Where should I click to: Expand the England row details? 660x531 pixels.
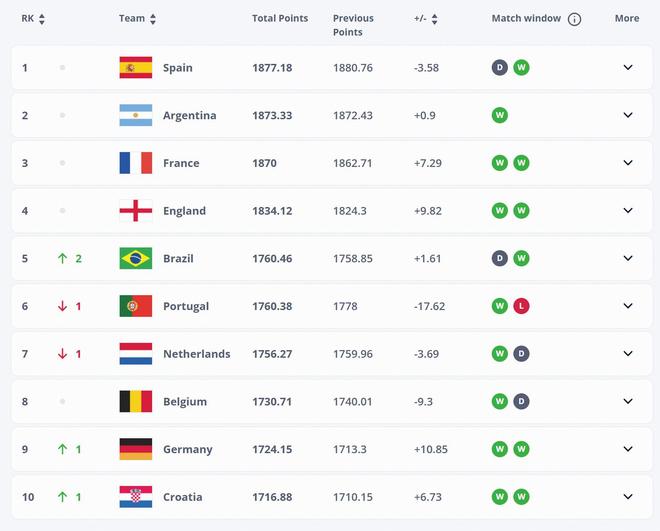pyautogui.click(x=628, y=211)
